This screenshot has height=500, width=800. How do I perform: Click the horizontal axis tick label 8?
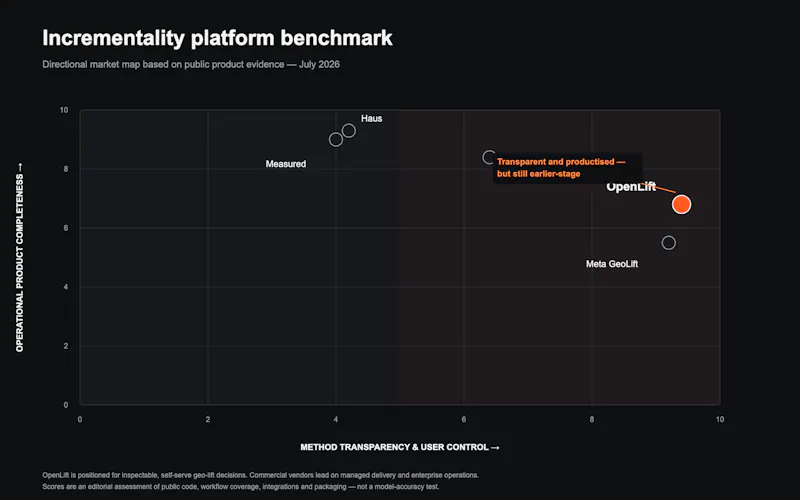(592, 419)
